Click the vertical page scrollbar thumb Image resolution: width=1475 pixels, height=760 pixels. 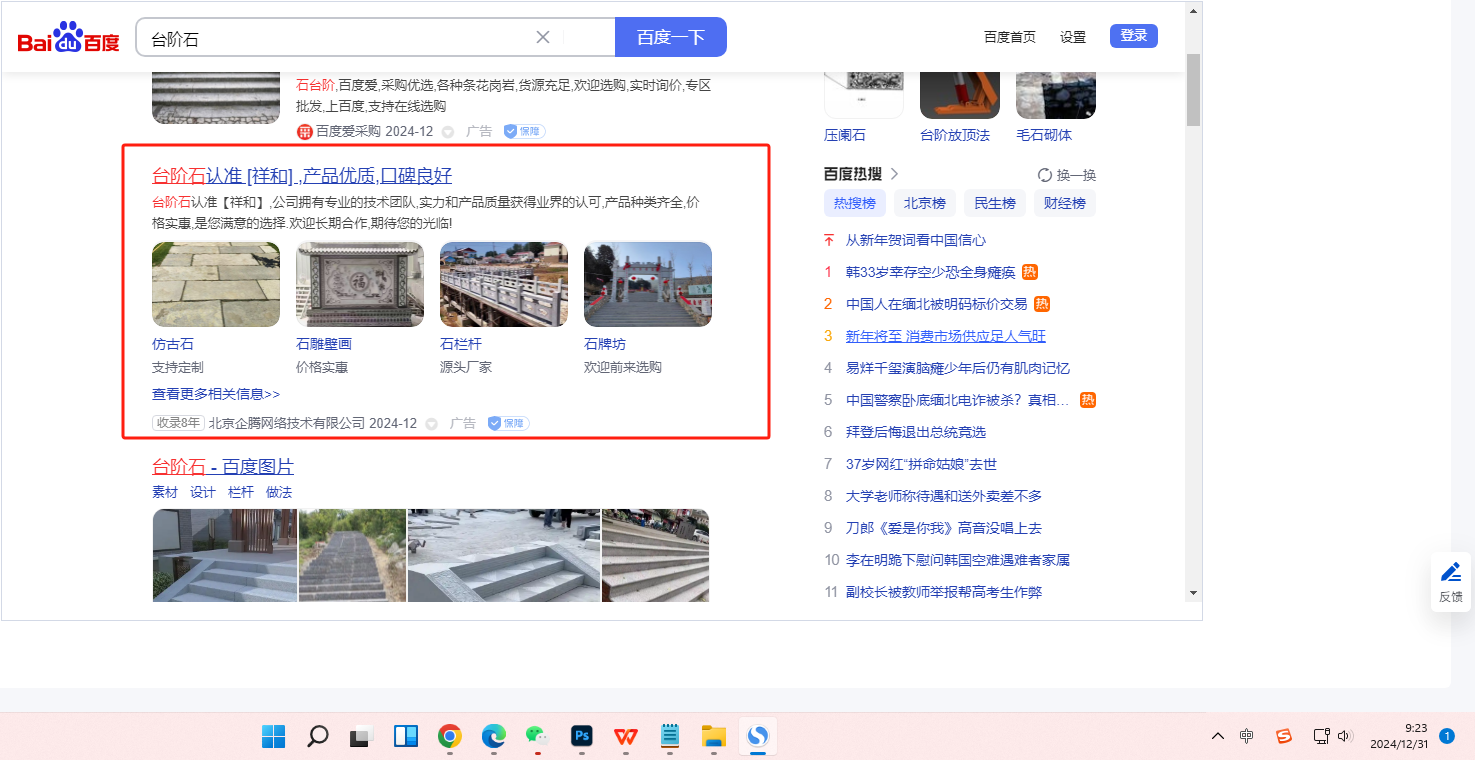pos(1193,89)
